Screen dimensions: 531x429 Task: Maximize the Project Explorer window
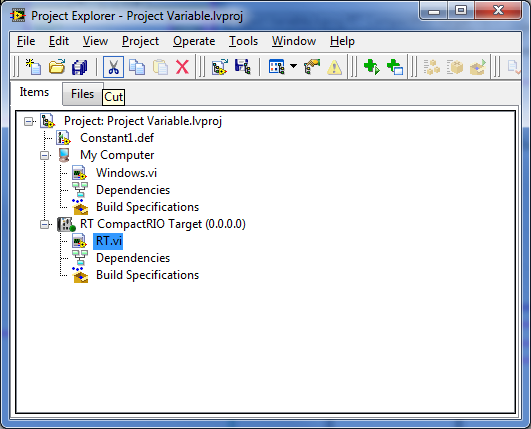coord(461,11)
